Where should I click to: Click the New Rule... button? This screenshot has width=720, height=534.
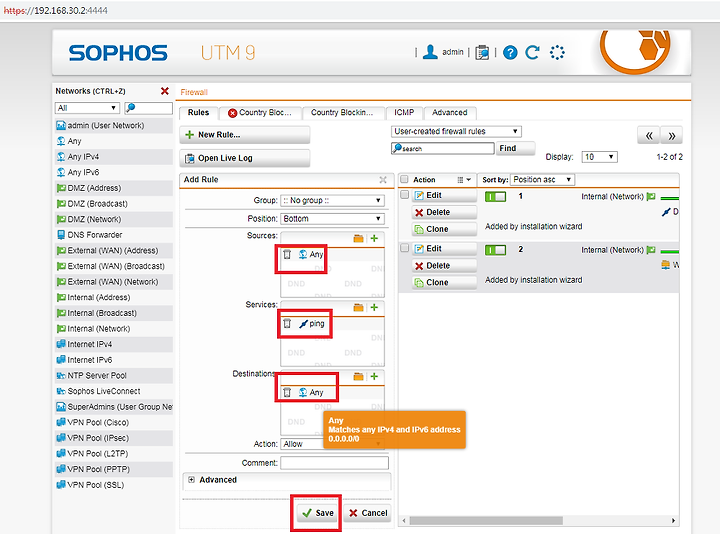[x=245, y=135]
